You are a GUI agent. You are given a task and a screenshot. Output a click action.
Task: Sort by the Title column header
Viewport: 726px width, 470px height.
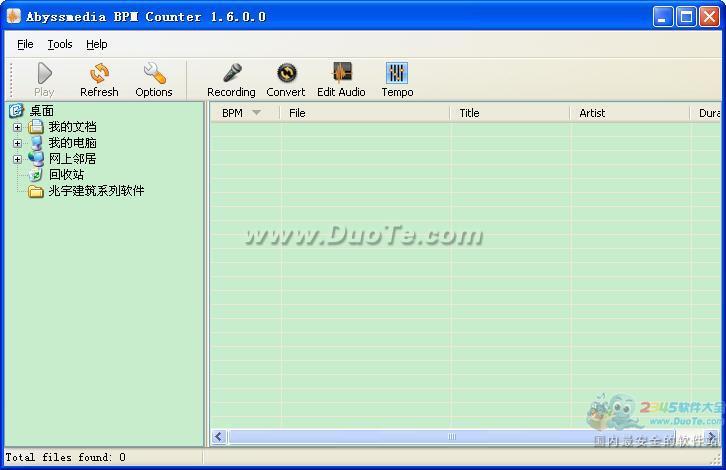click(510, 113)
